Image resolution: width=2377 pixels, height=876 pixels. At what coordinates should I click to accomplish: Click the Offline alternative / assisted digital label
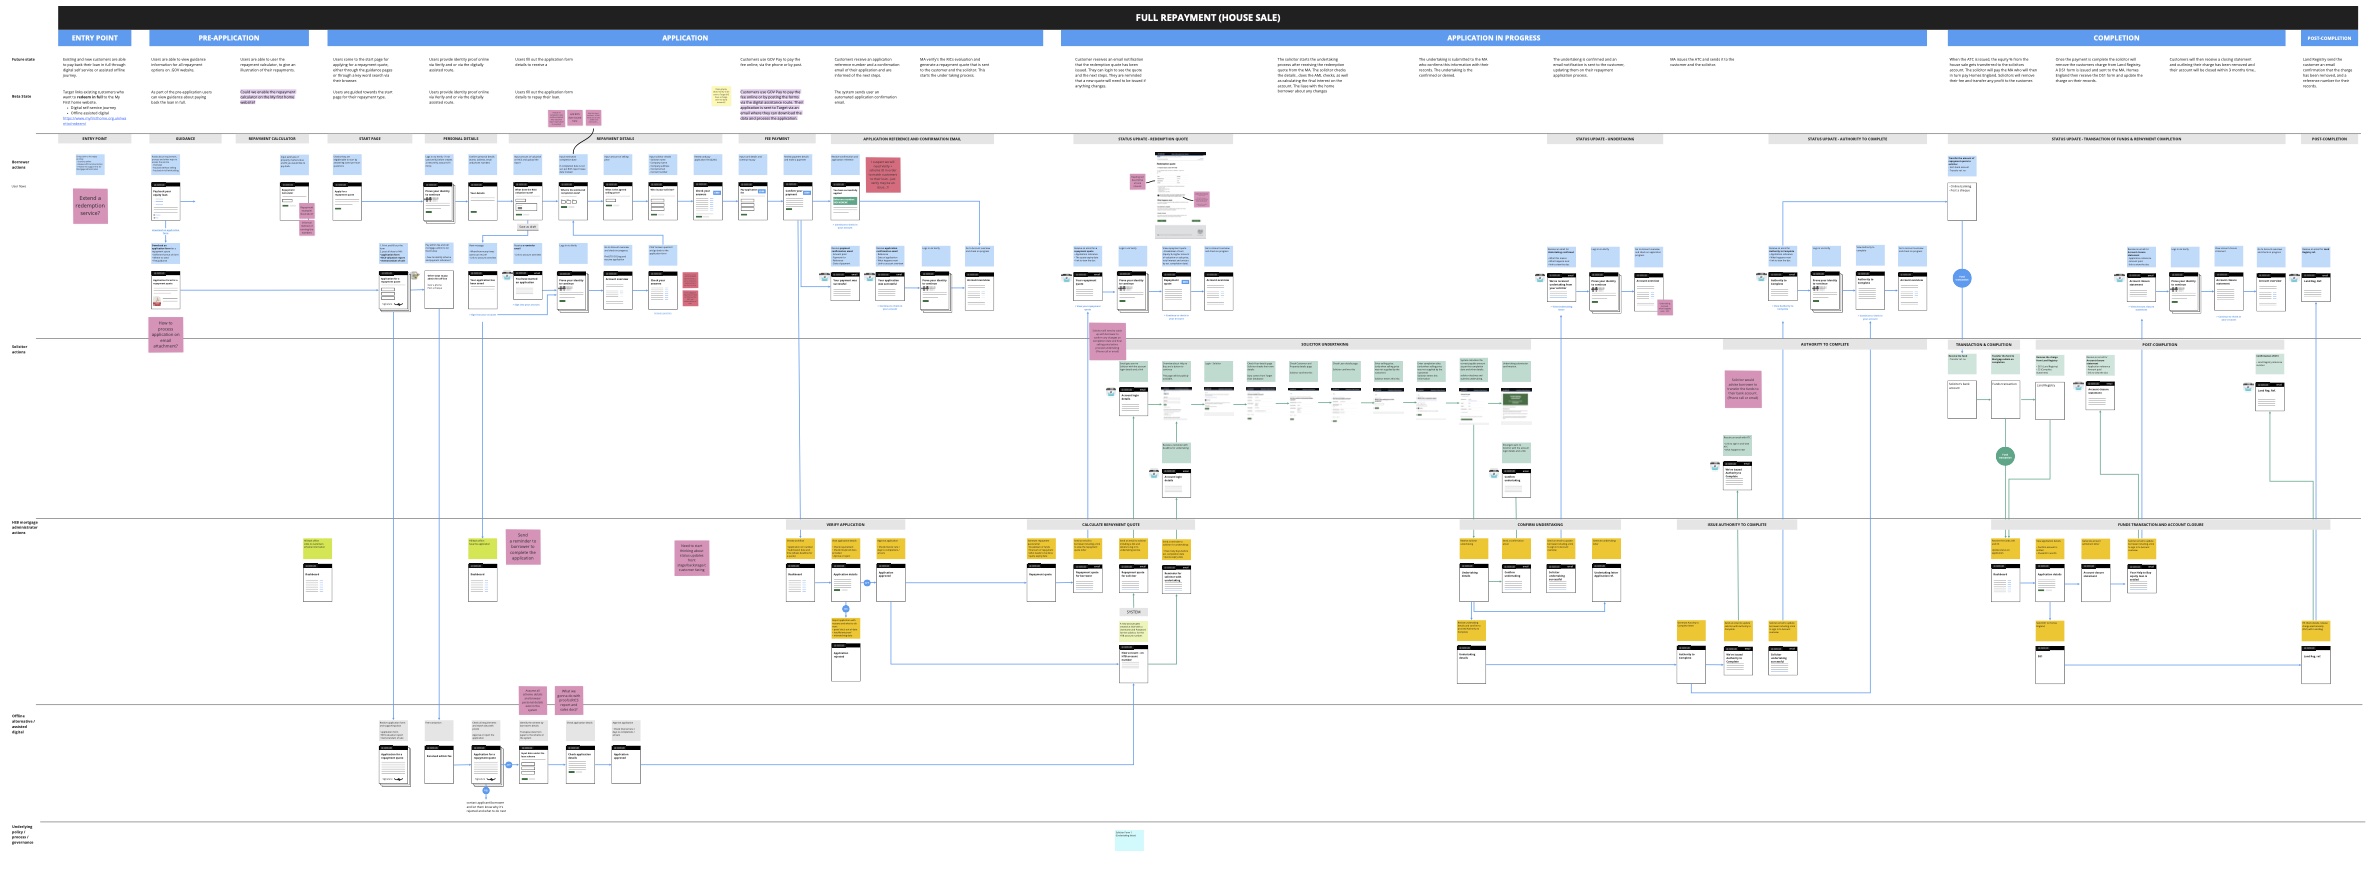point(23,724)
